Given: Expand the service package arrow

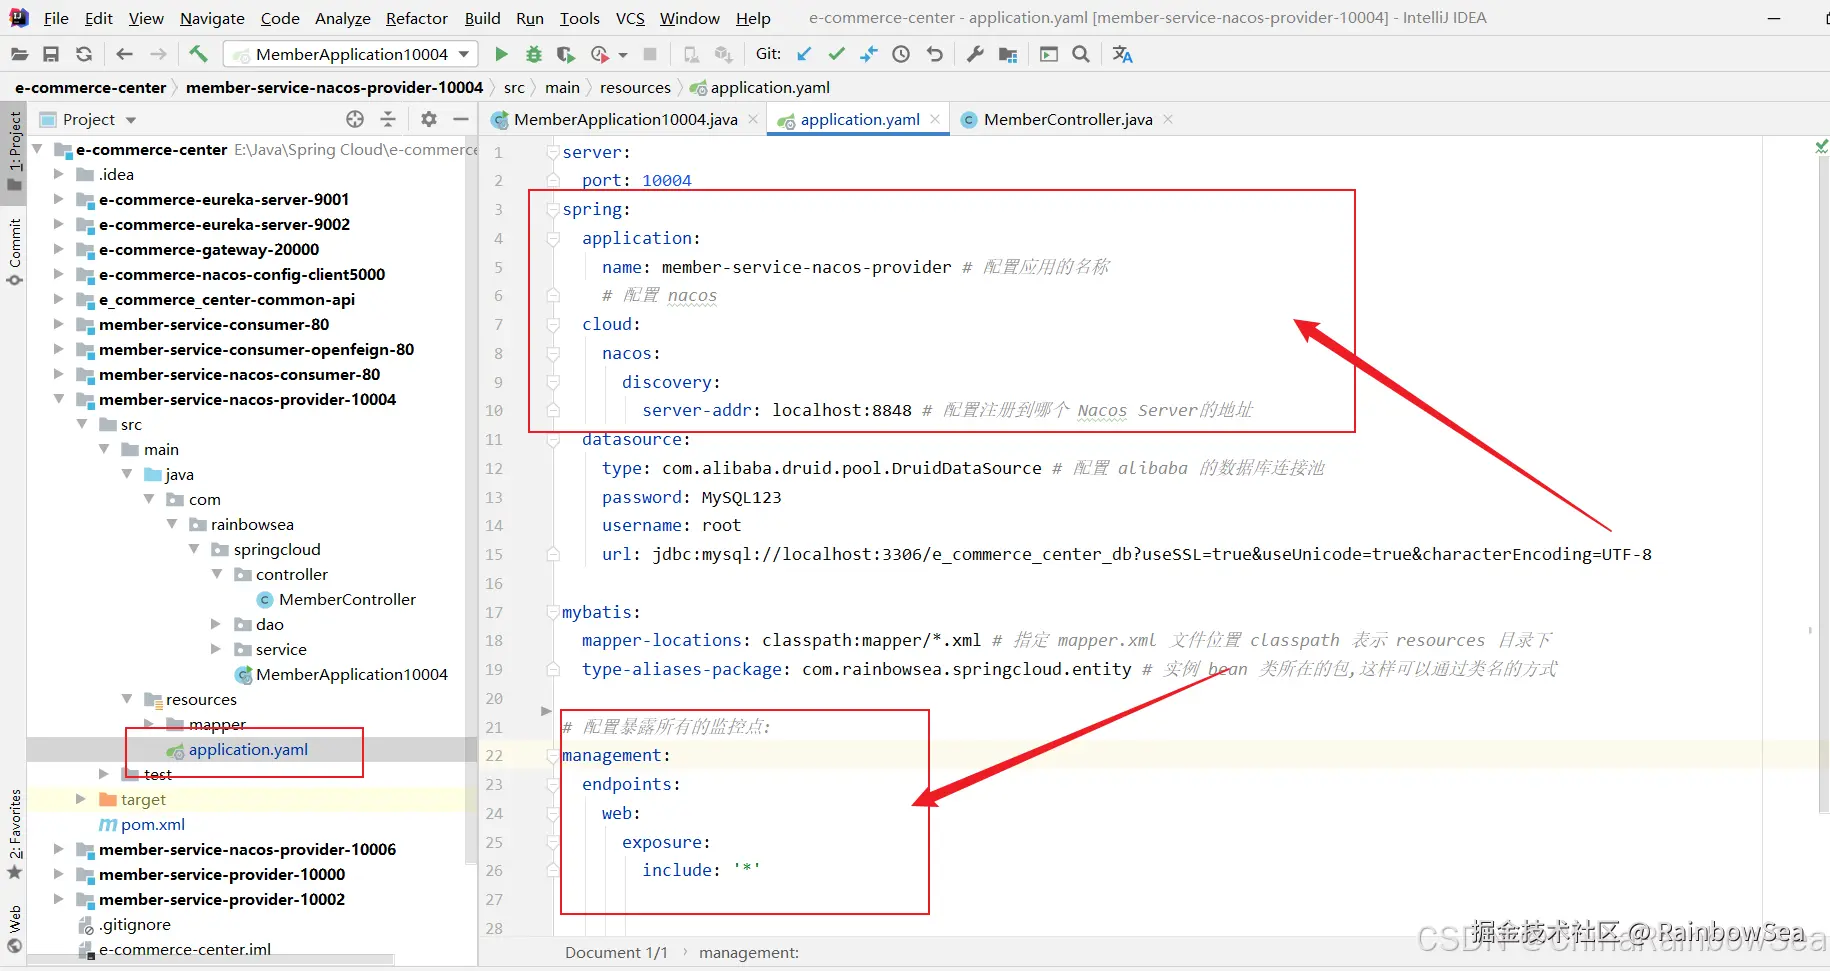Looking at the screenshot, I should point(216,649).
